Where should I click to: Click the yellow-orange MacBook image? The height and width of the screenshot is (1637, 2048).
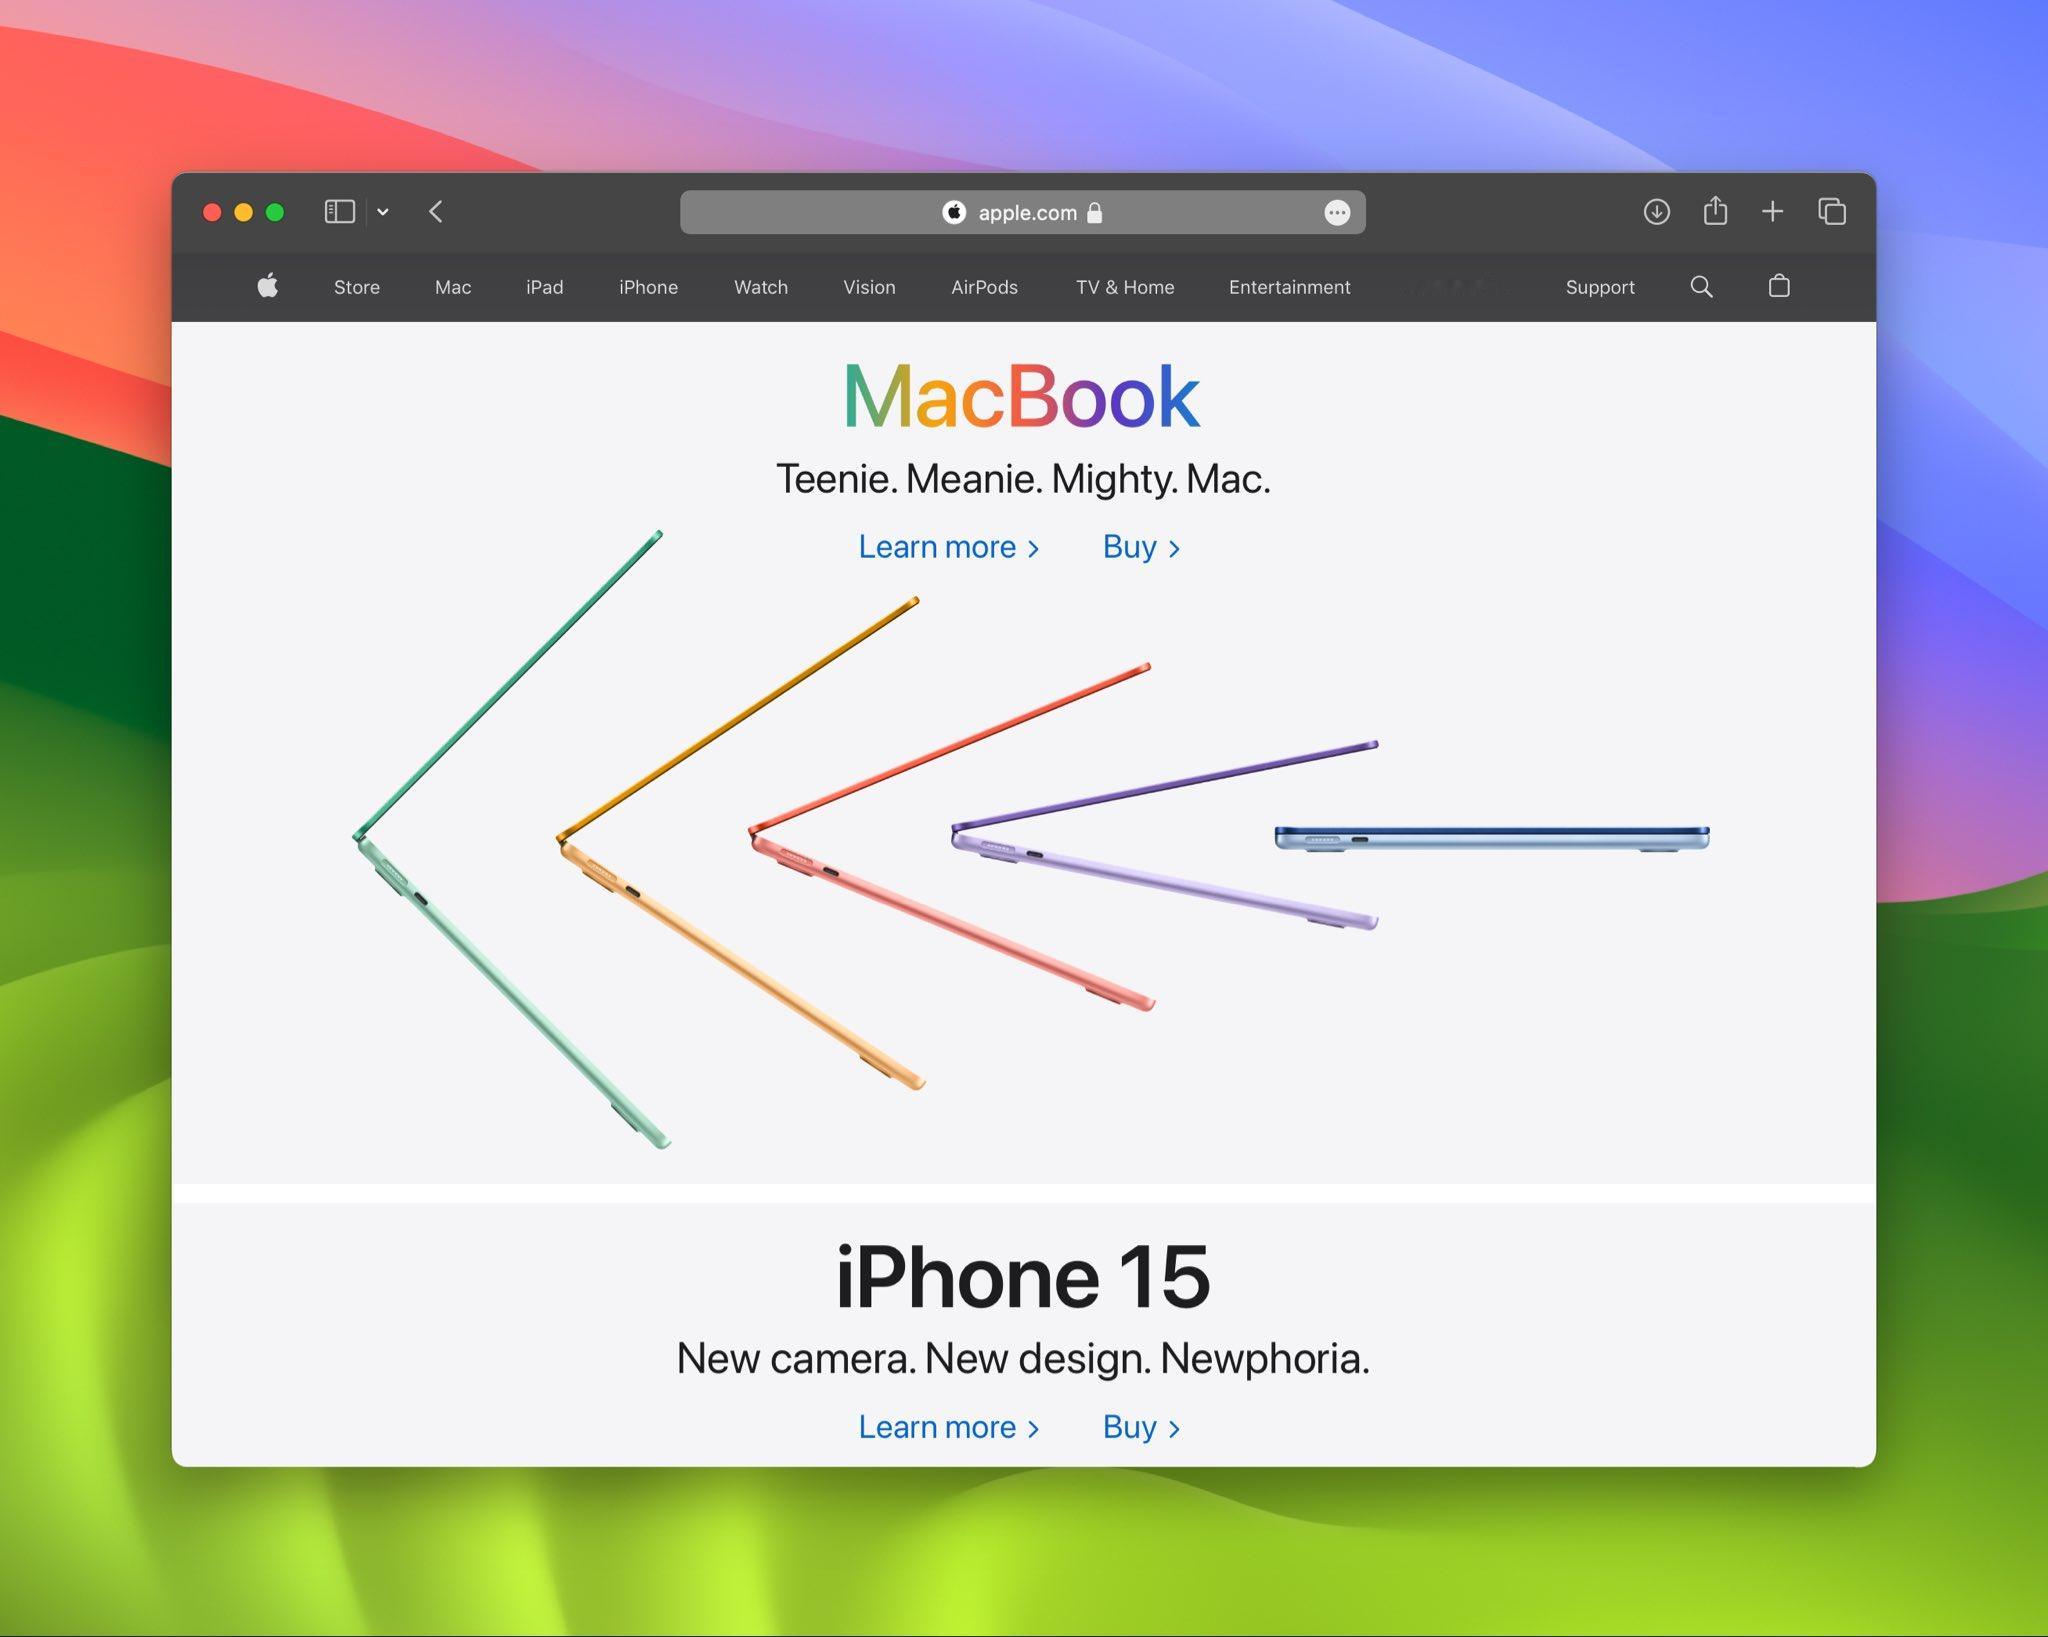pyautogui.click(x=740, y=843)
